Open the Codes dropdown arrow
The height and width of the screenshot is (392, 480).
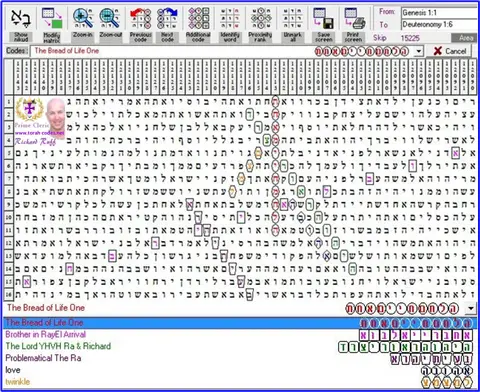419,51
